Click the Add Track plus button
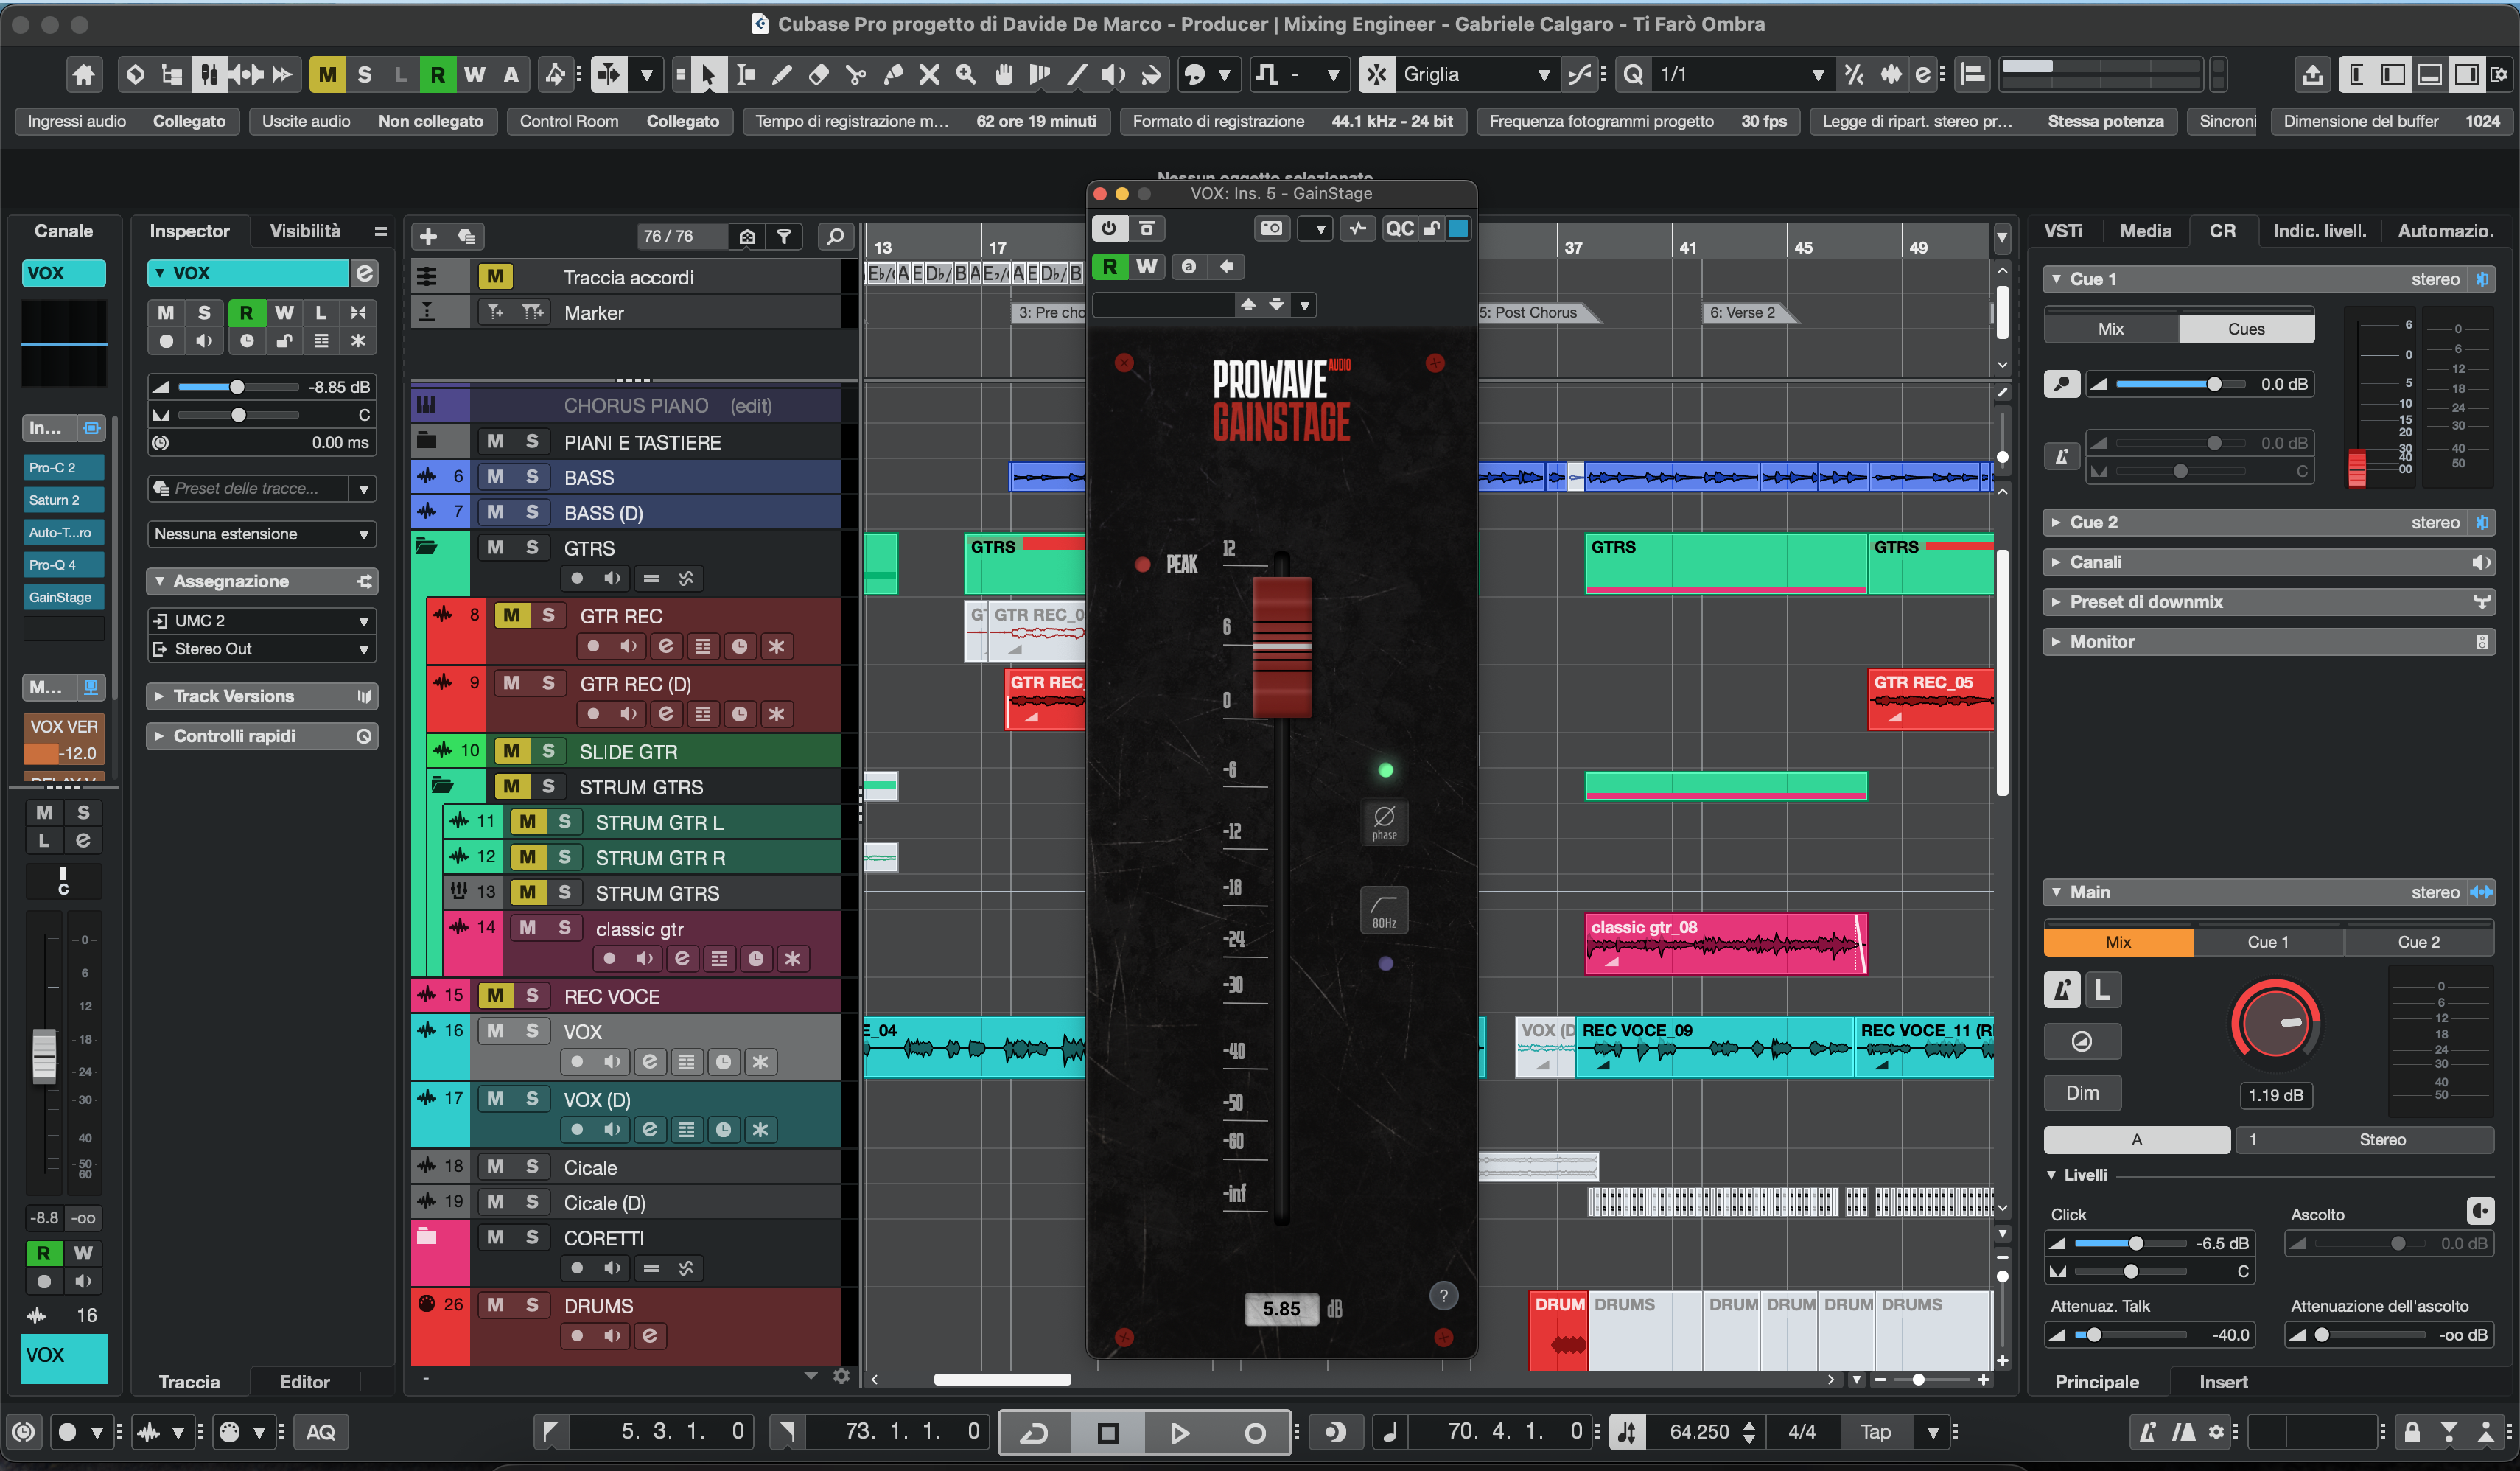 point(428,236)
